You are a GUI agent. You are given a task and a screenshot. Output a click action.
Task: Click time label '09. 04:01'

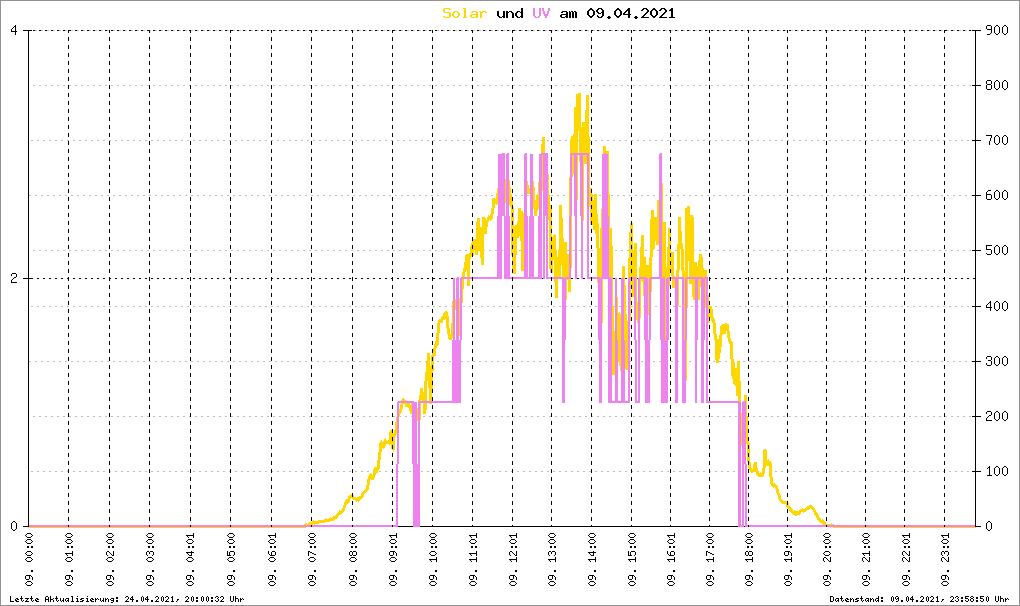191,559
